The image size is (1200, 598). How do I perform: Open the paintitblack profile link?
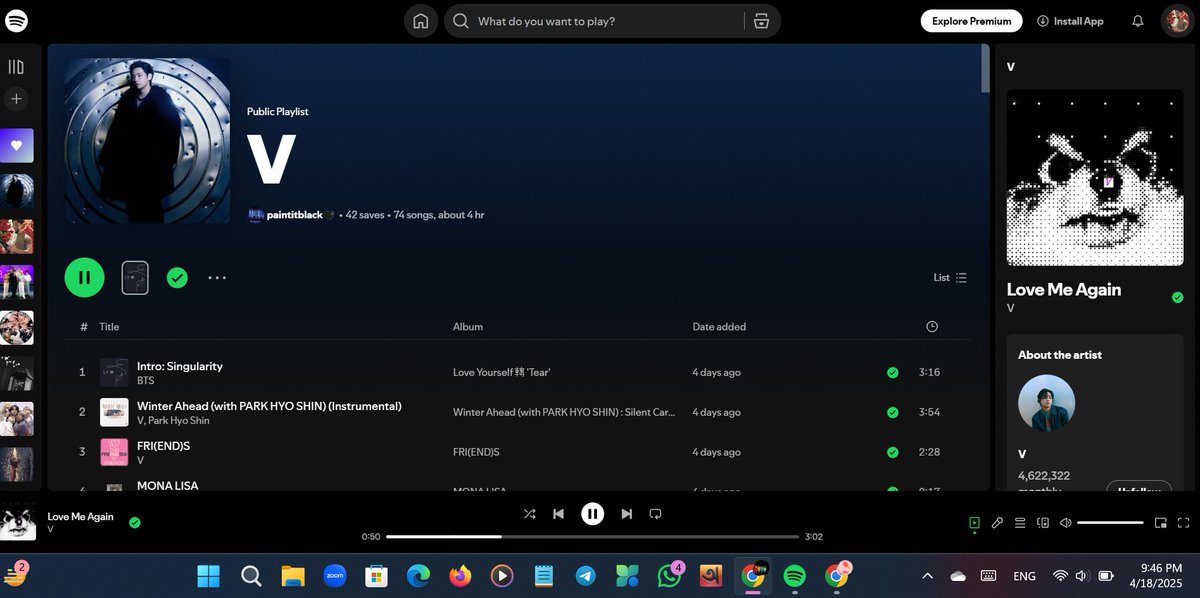[295, 215]
